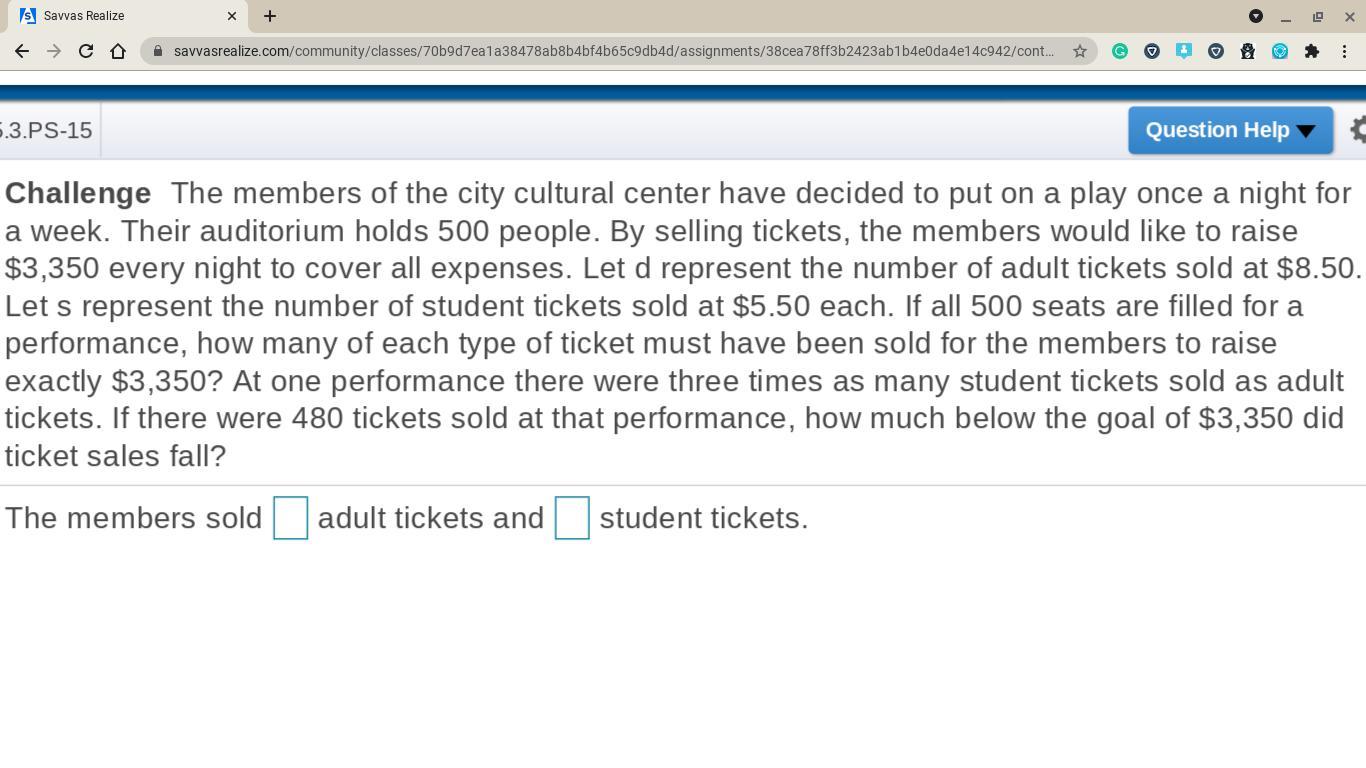This screenshot has width=1366, height=768.
Task: View site security lock information
Action: [158, 51]
